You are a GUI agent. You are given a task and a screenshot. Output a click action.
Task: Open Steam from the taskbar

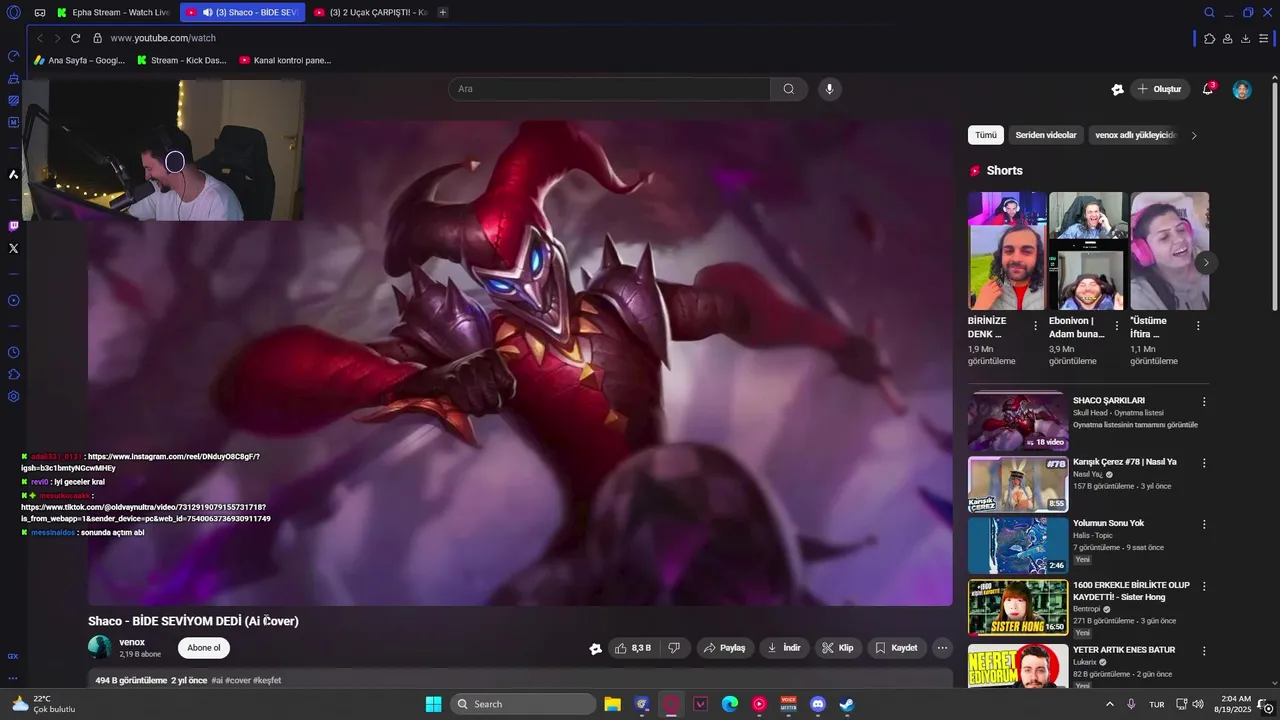coord(847,704)
